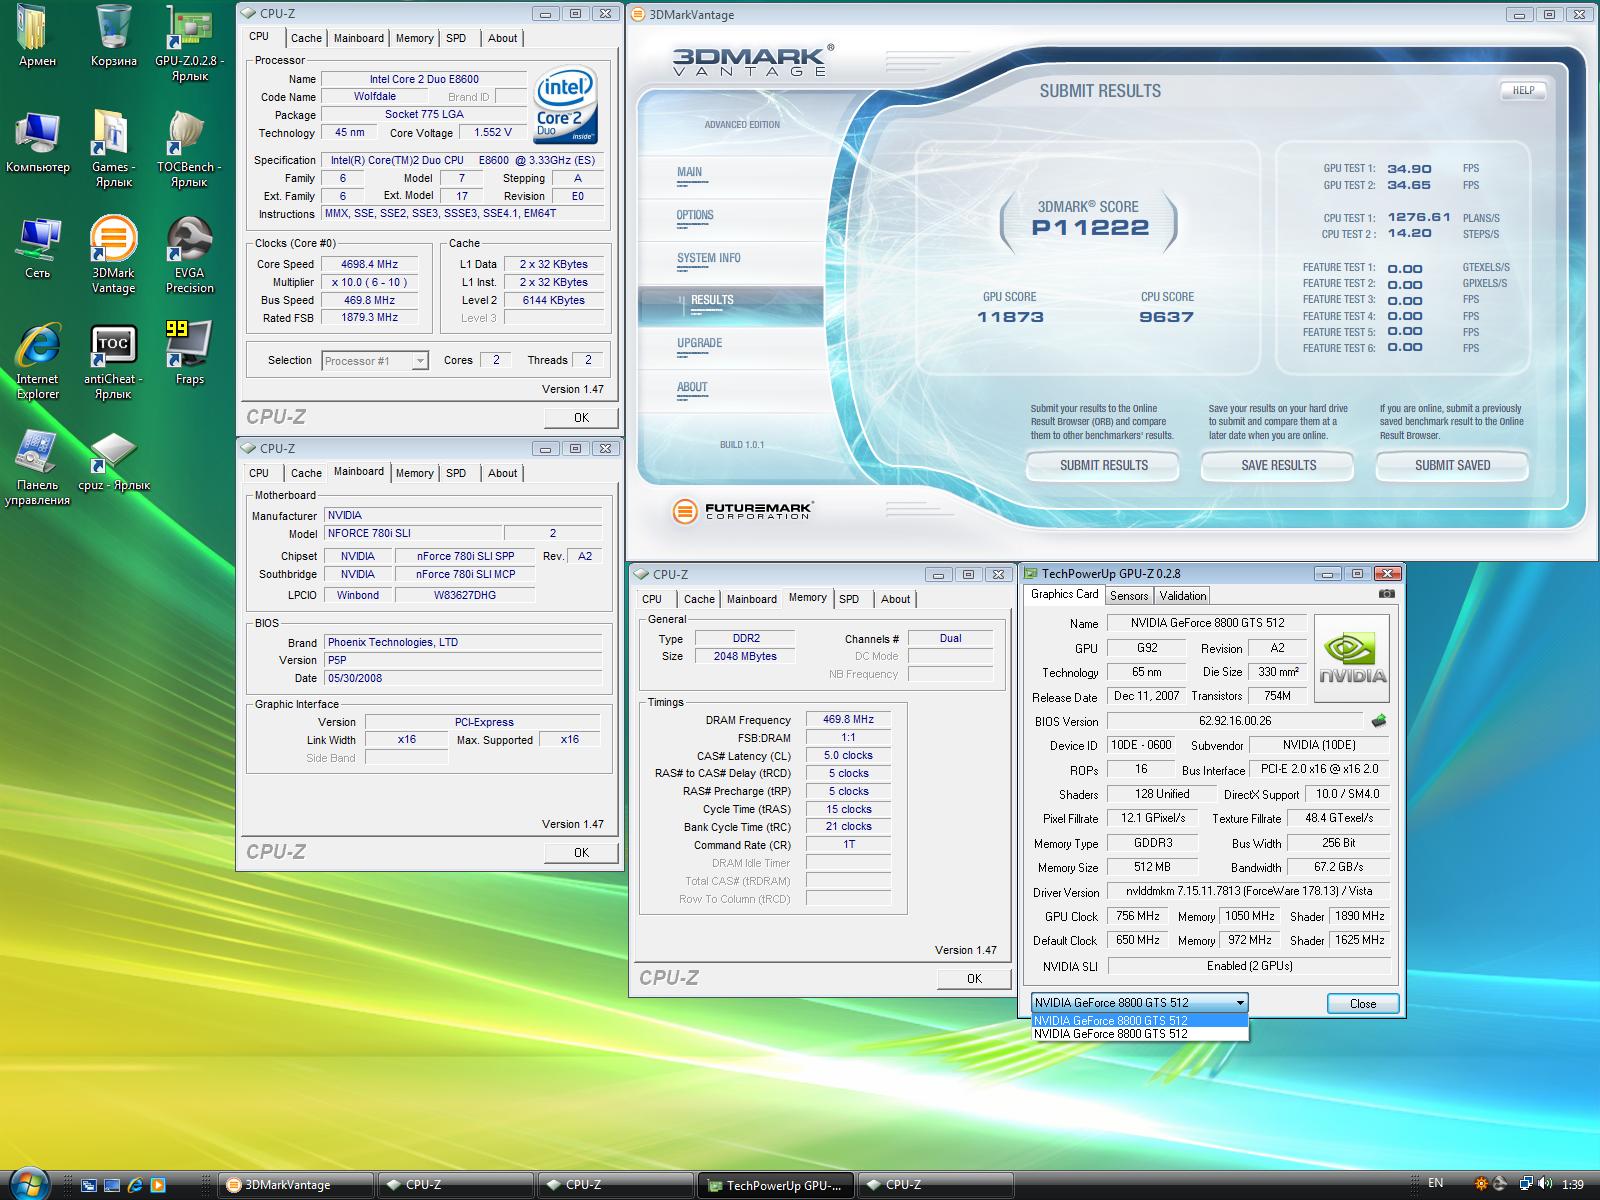The width and height of the screenshot is (1600, 1200).
Task: Click the Futuremark Corporation logo
Action: pyautogui.click(x=743, y=511)
